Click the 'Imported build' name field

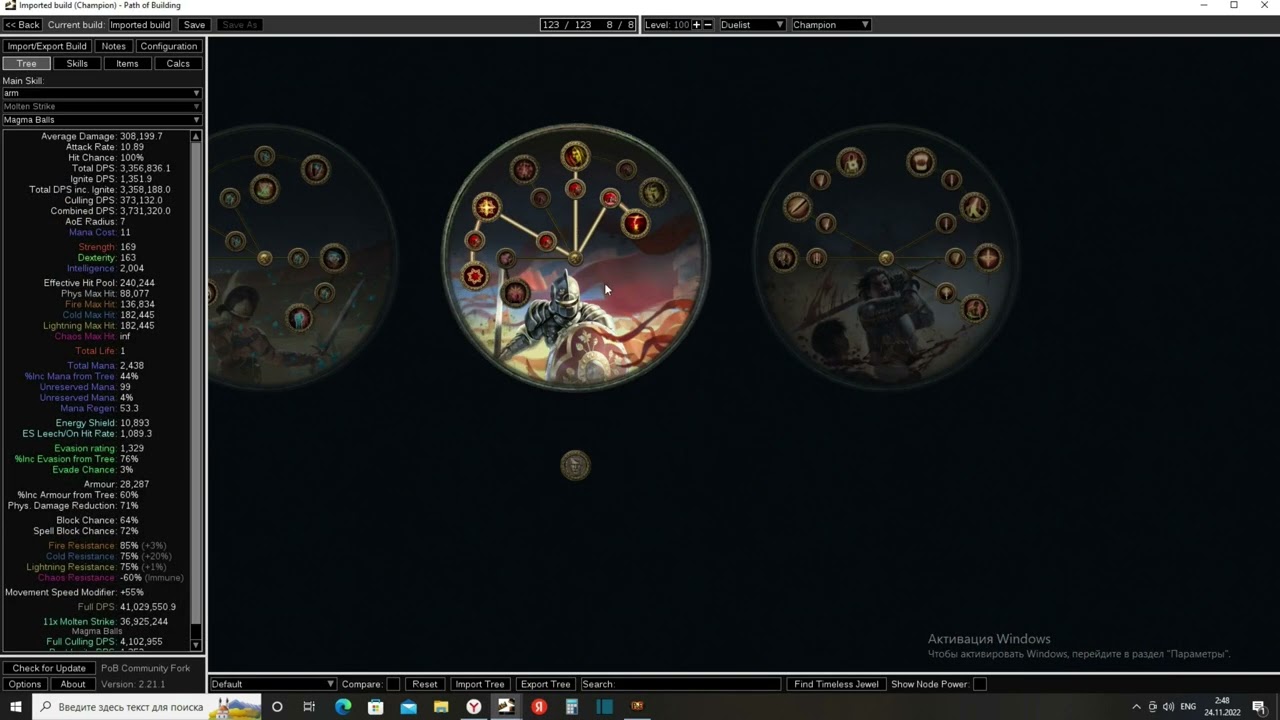click(x=140, y=24)
